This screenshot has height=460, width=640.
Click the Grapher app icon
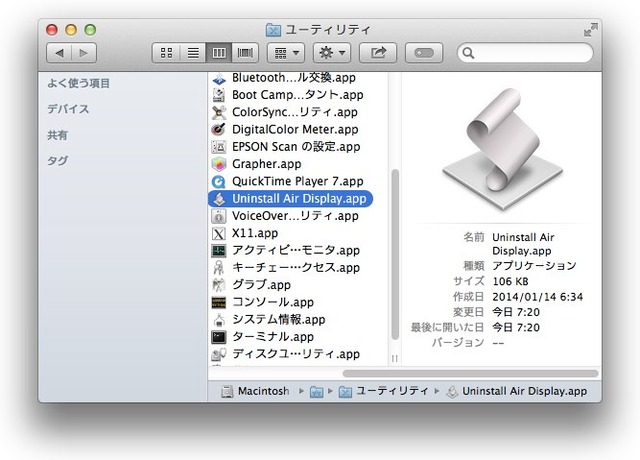pos(219,164)
